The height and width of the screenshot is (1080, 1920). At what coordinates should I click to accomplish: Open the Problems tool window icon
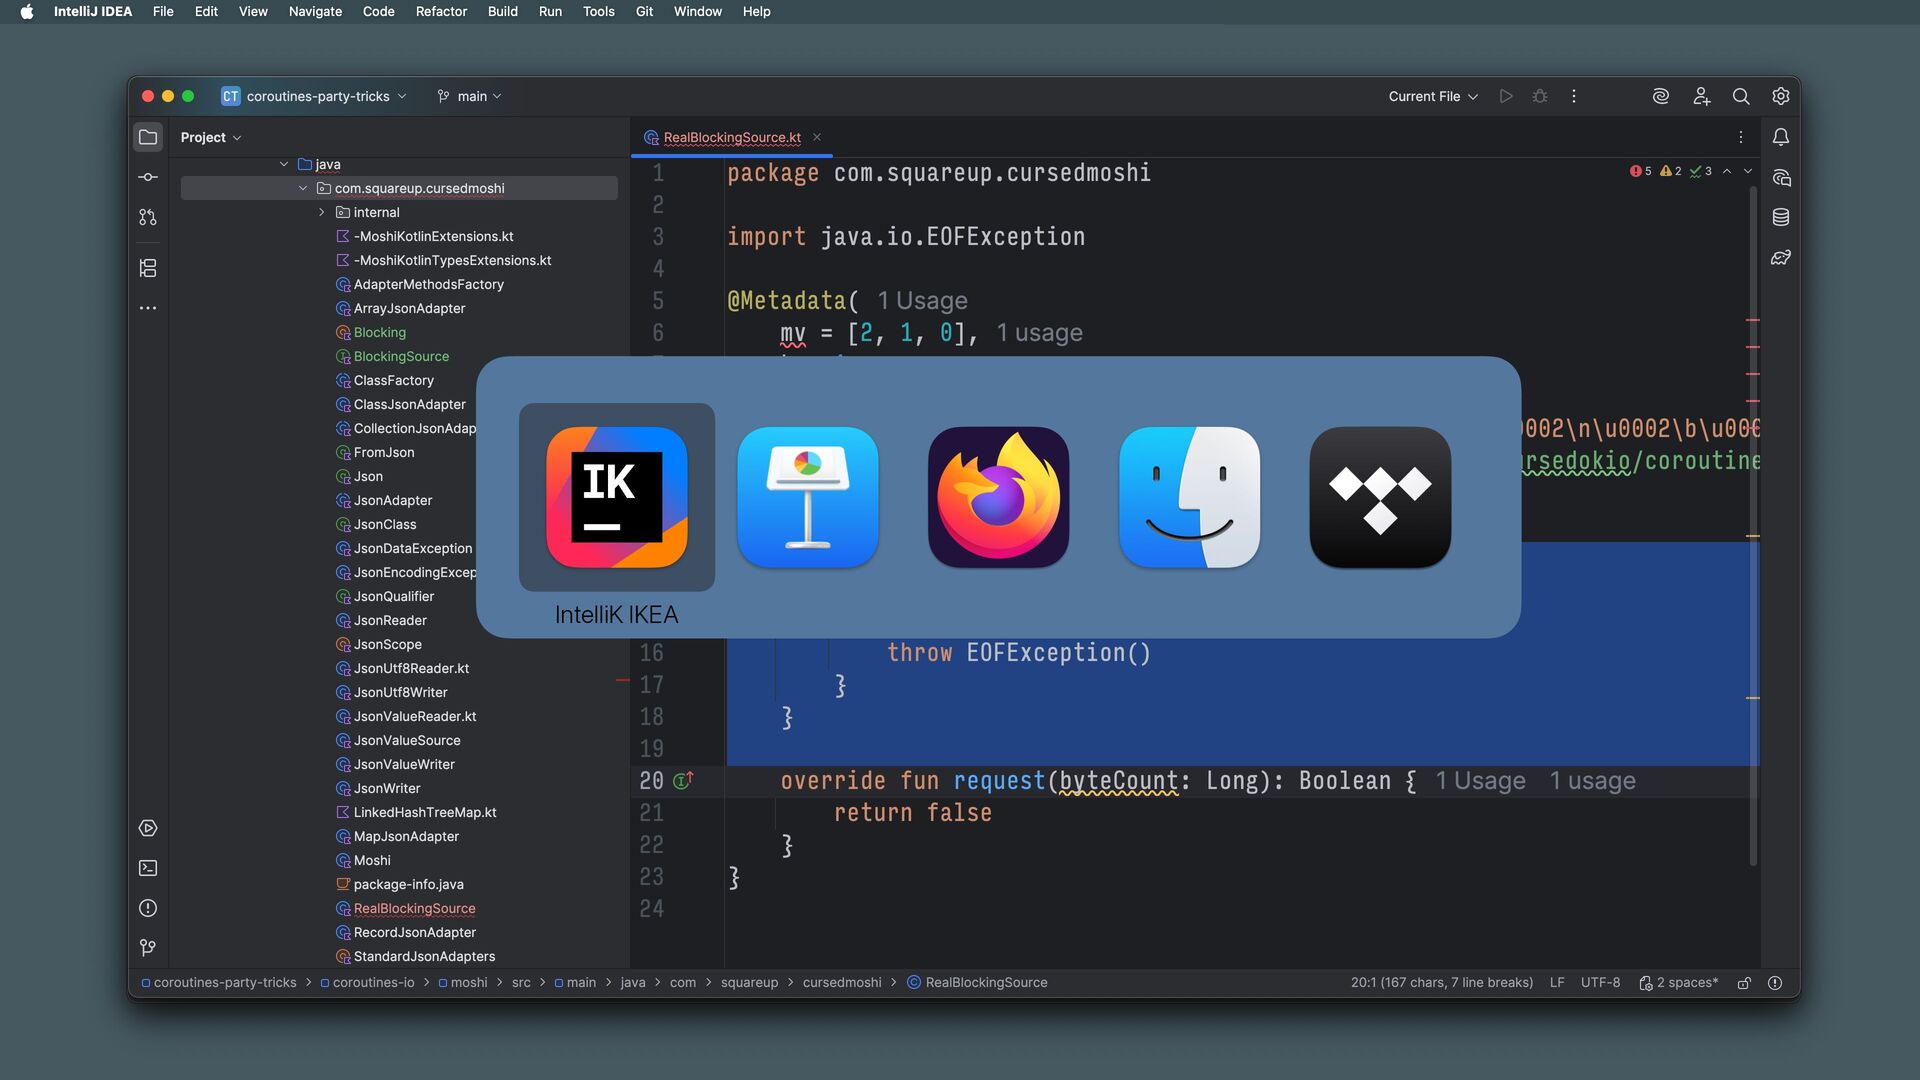[148, 908]
